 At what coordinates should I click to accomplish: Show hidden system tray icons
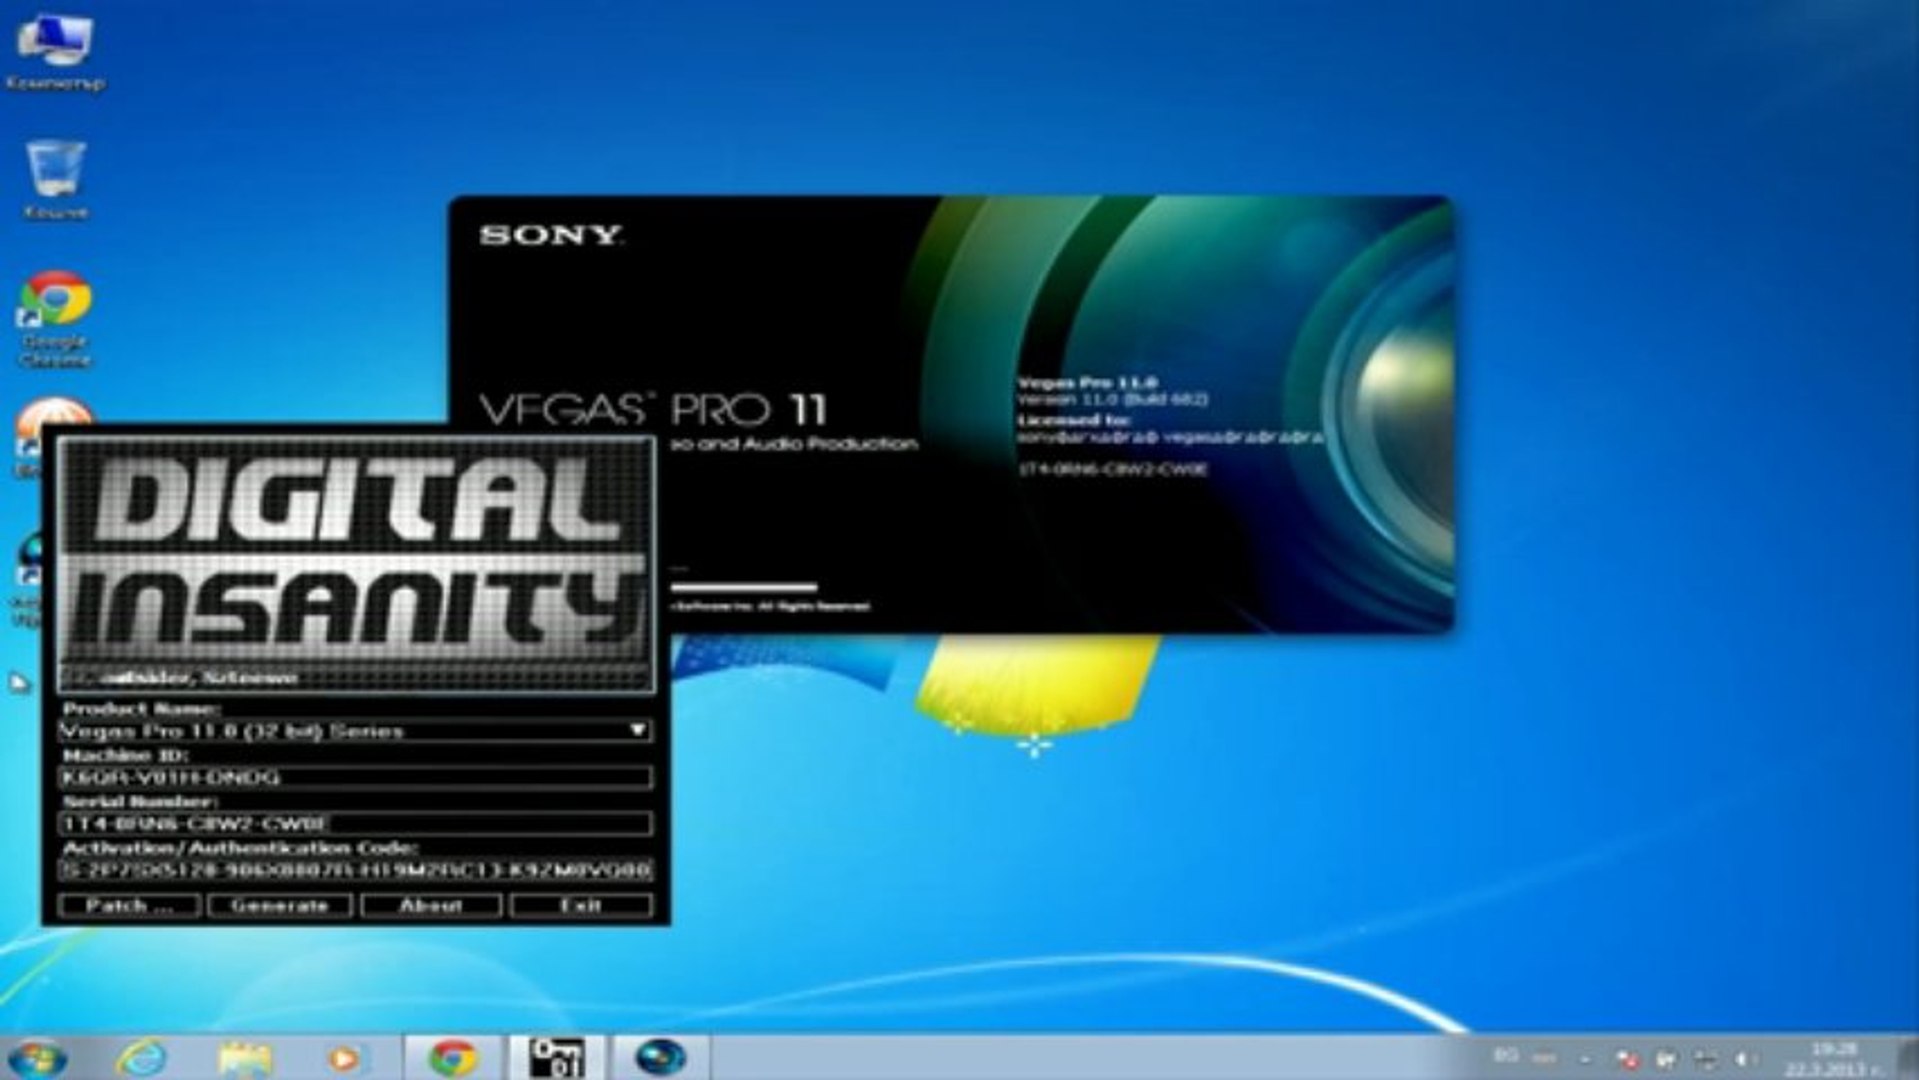[1585, 1058]
